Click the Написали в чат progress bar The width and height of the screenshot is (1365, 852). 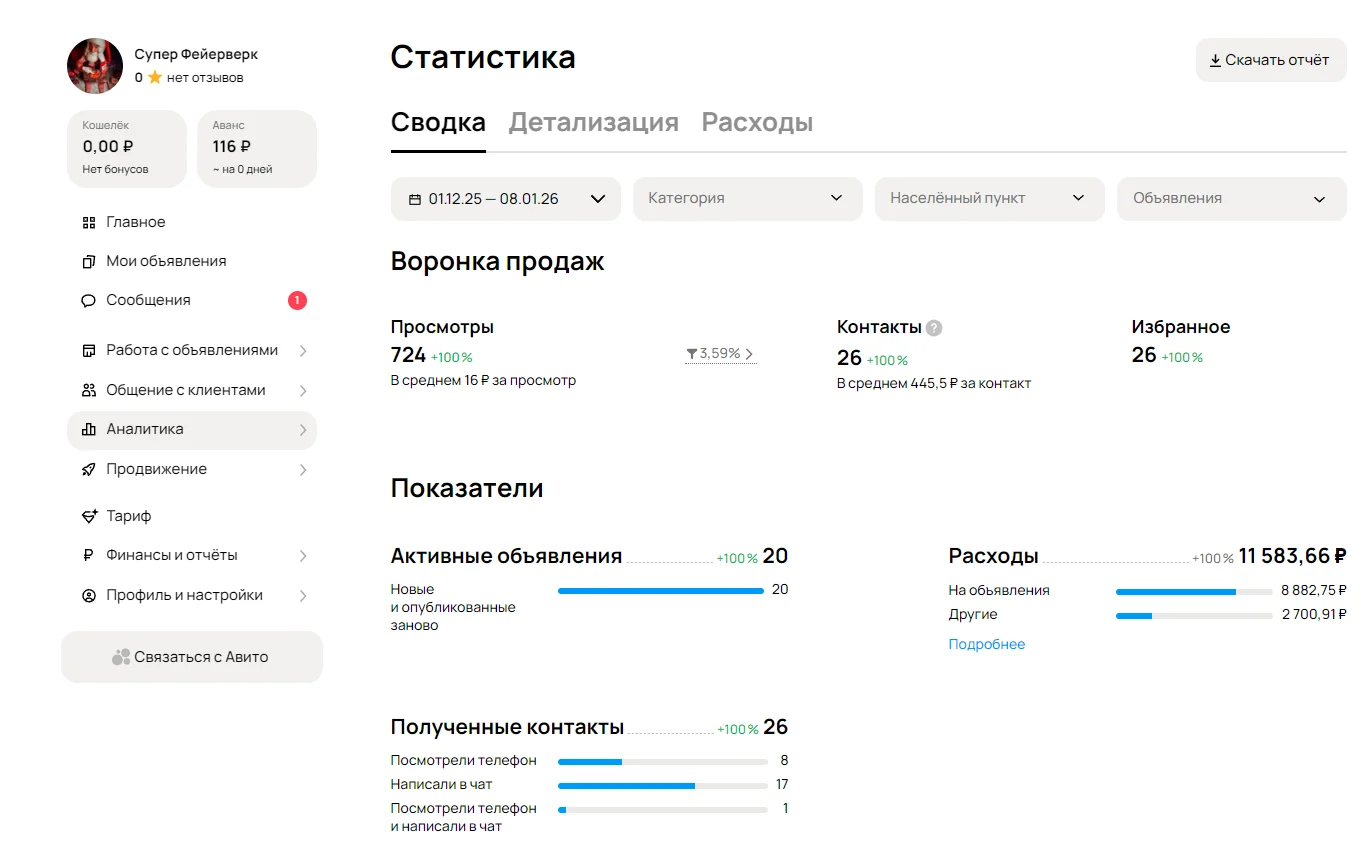663,786
